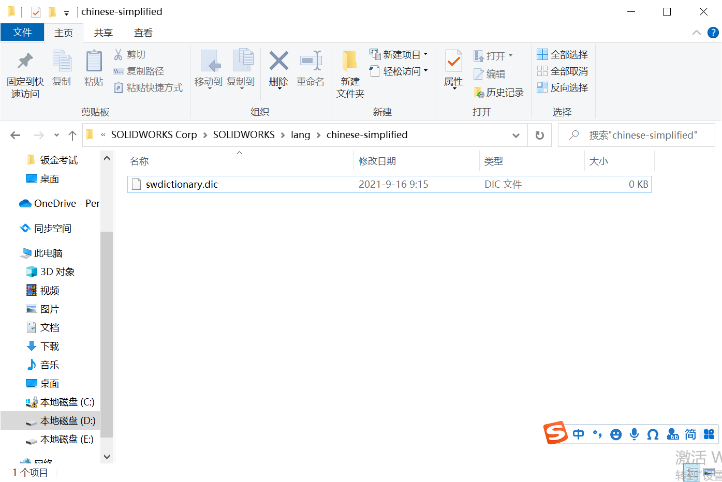This screenshot has width=722, height=482.
Task: Select Local Disk (E:) in navigation pane
Action: click(60, 439)
